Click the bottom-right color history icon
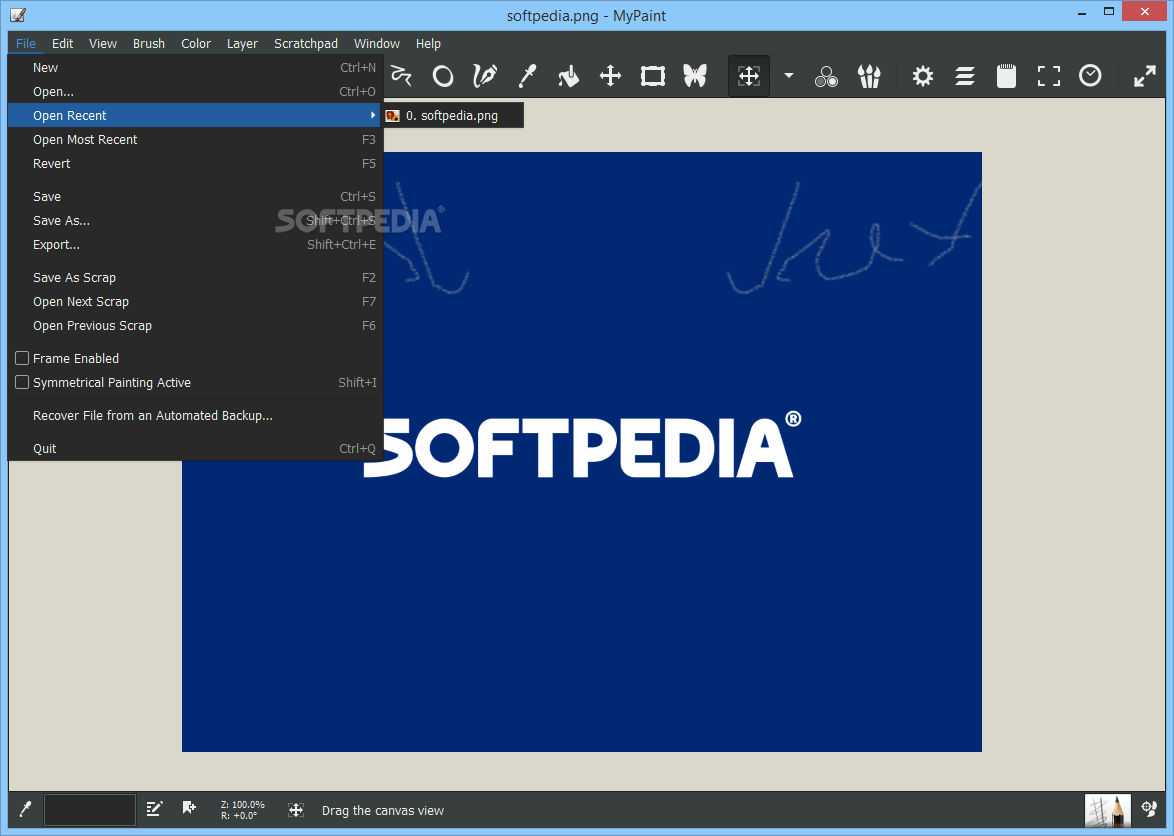The height and width of the screenshot is (836, 1174). click(x=1149, y=809)
